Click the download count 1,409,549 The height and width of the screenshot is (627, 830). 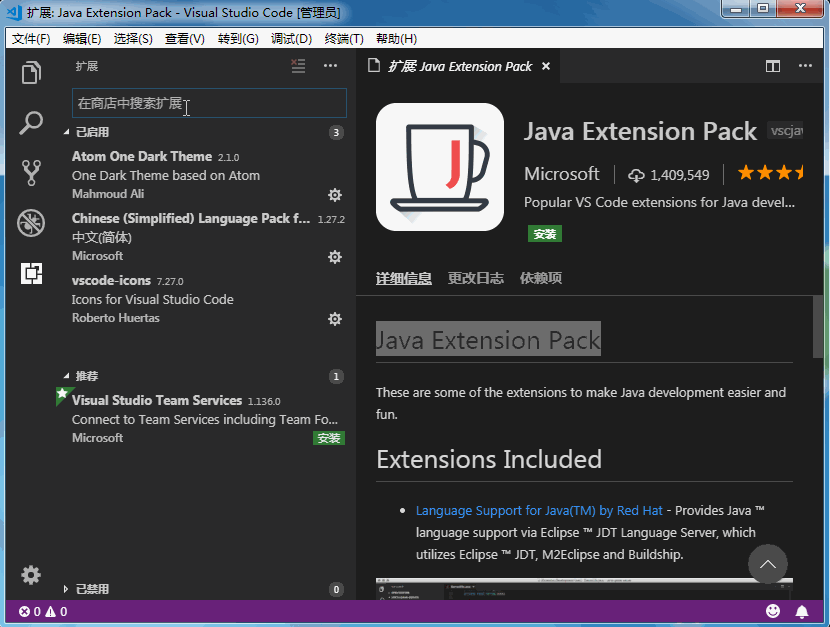coord(669,175)
